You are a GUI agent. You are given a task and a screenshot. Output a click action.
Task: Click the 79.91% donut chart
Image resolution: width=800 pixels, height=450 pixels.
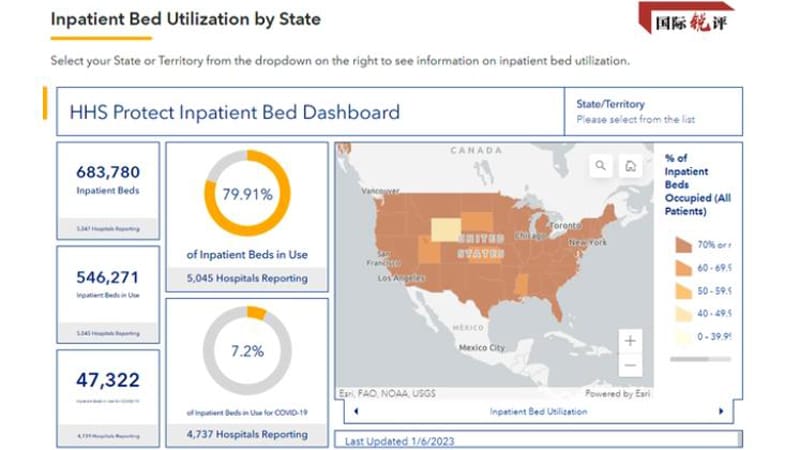click(x=247, y=193)
